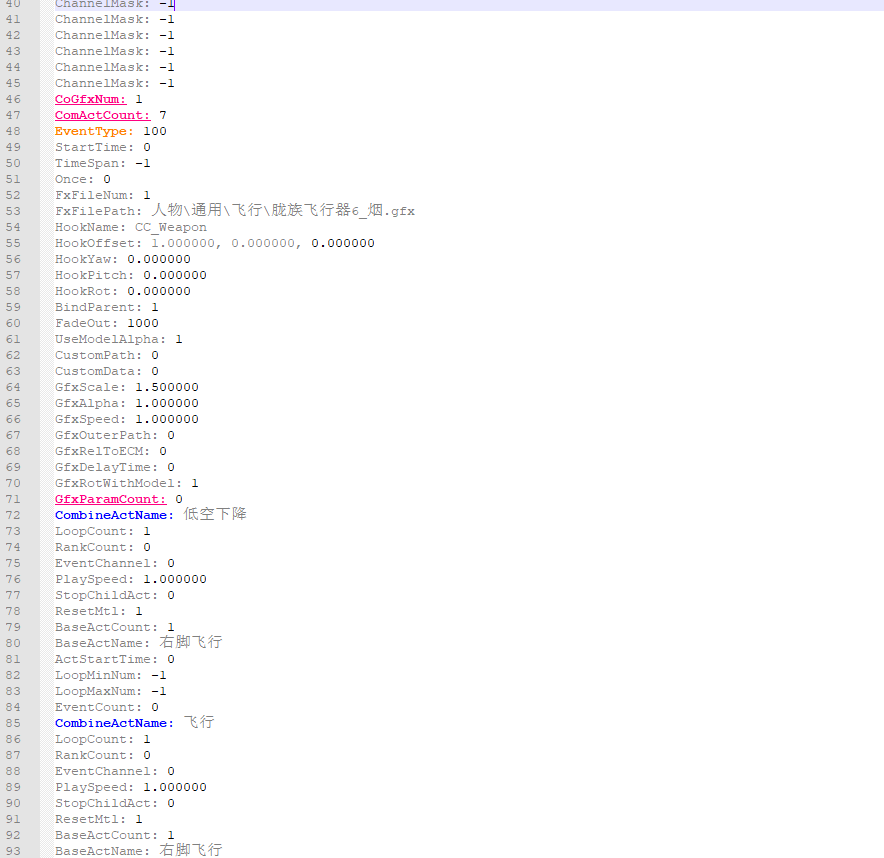
Task: Click the LoopMinNum: -1 line
Action: pyautogui.click(x=111, y=675)
